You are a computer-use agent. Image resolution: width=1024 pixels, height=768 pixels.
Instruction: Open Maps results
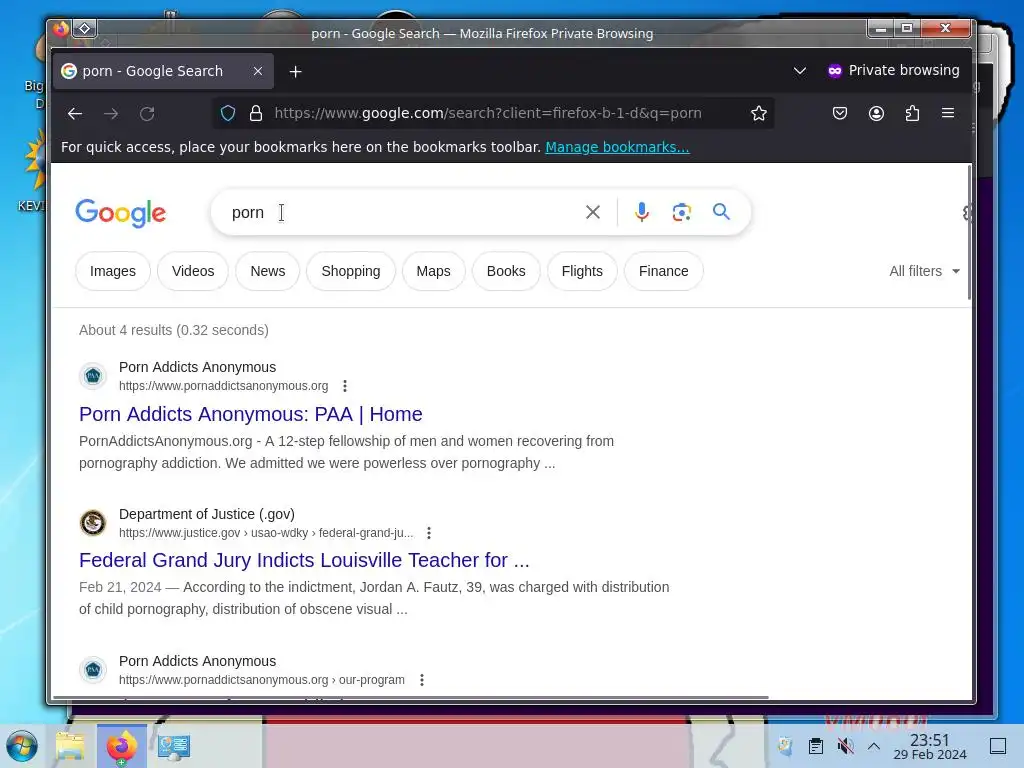click(x=434, y=271)
